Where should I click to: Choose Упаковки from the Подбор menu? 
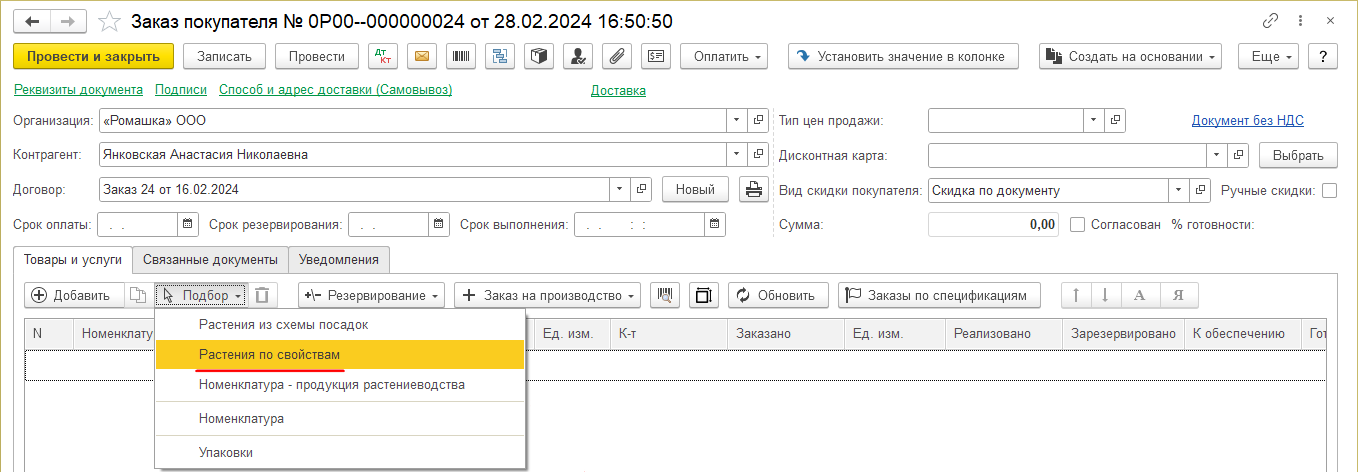[225, 452]
